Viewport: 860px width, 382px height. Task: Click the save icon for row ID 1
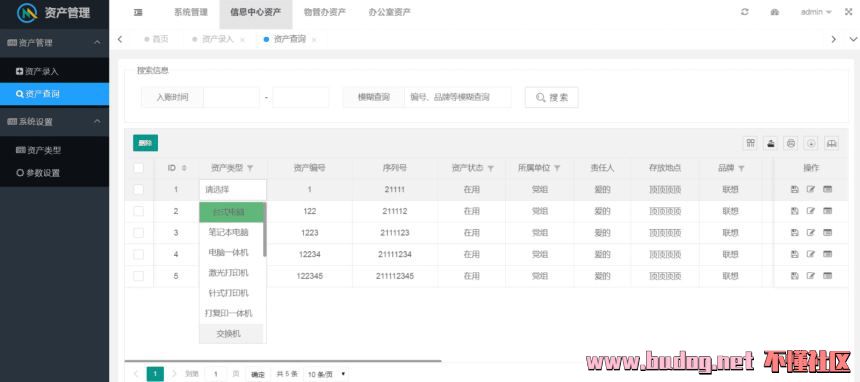pyautogui.click(x=794, y=189)
